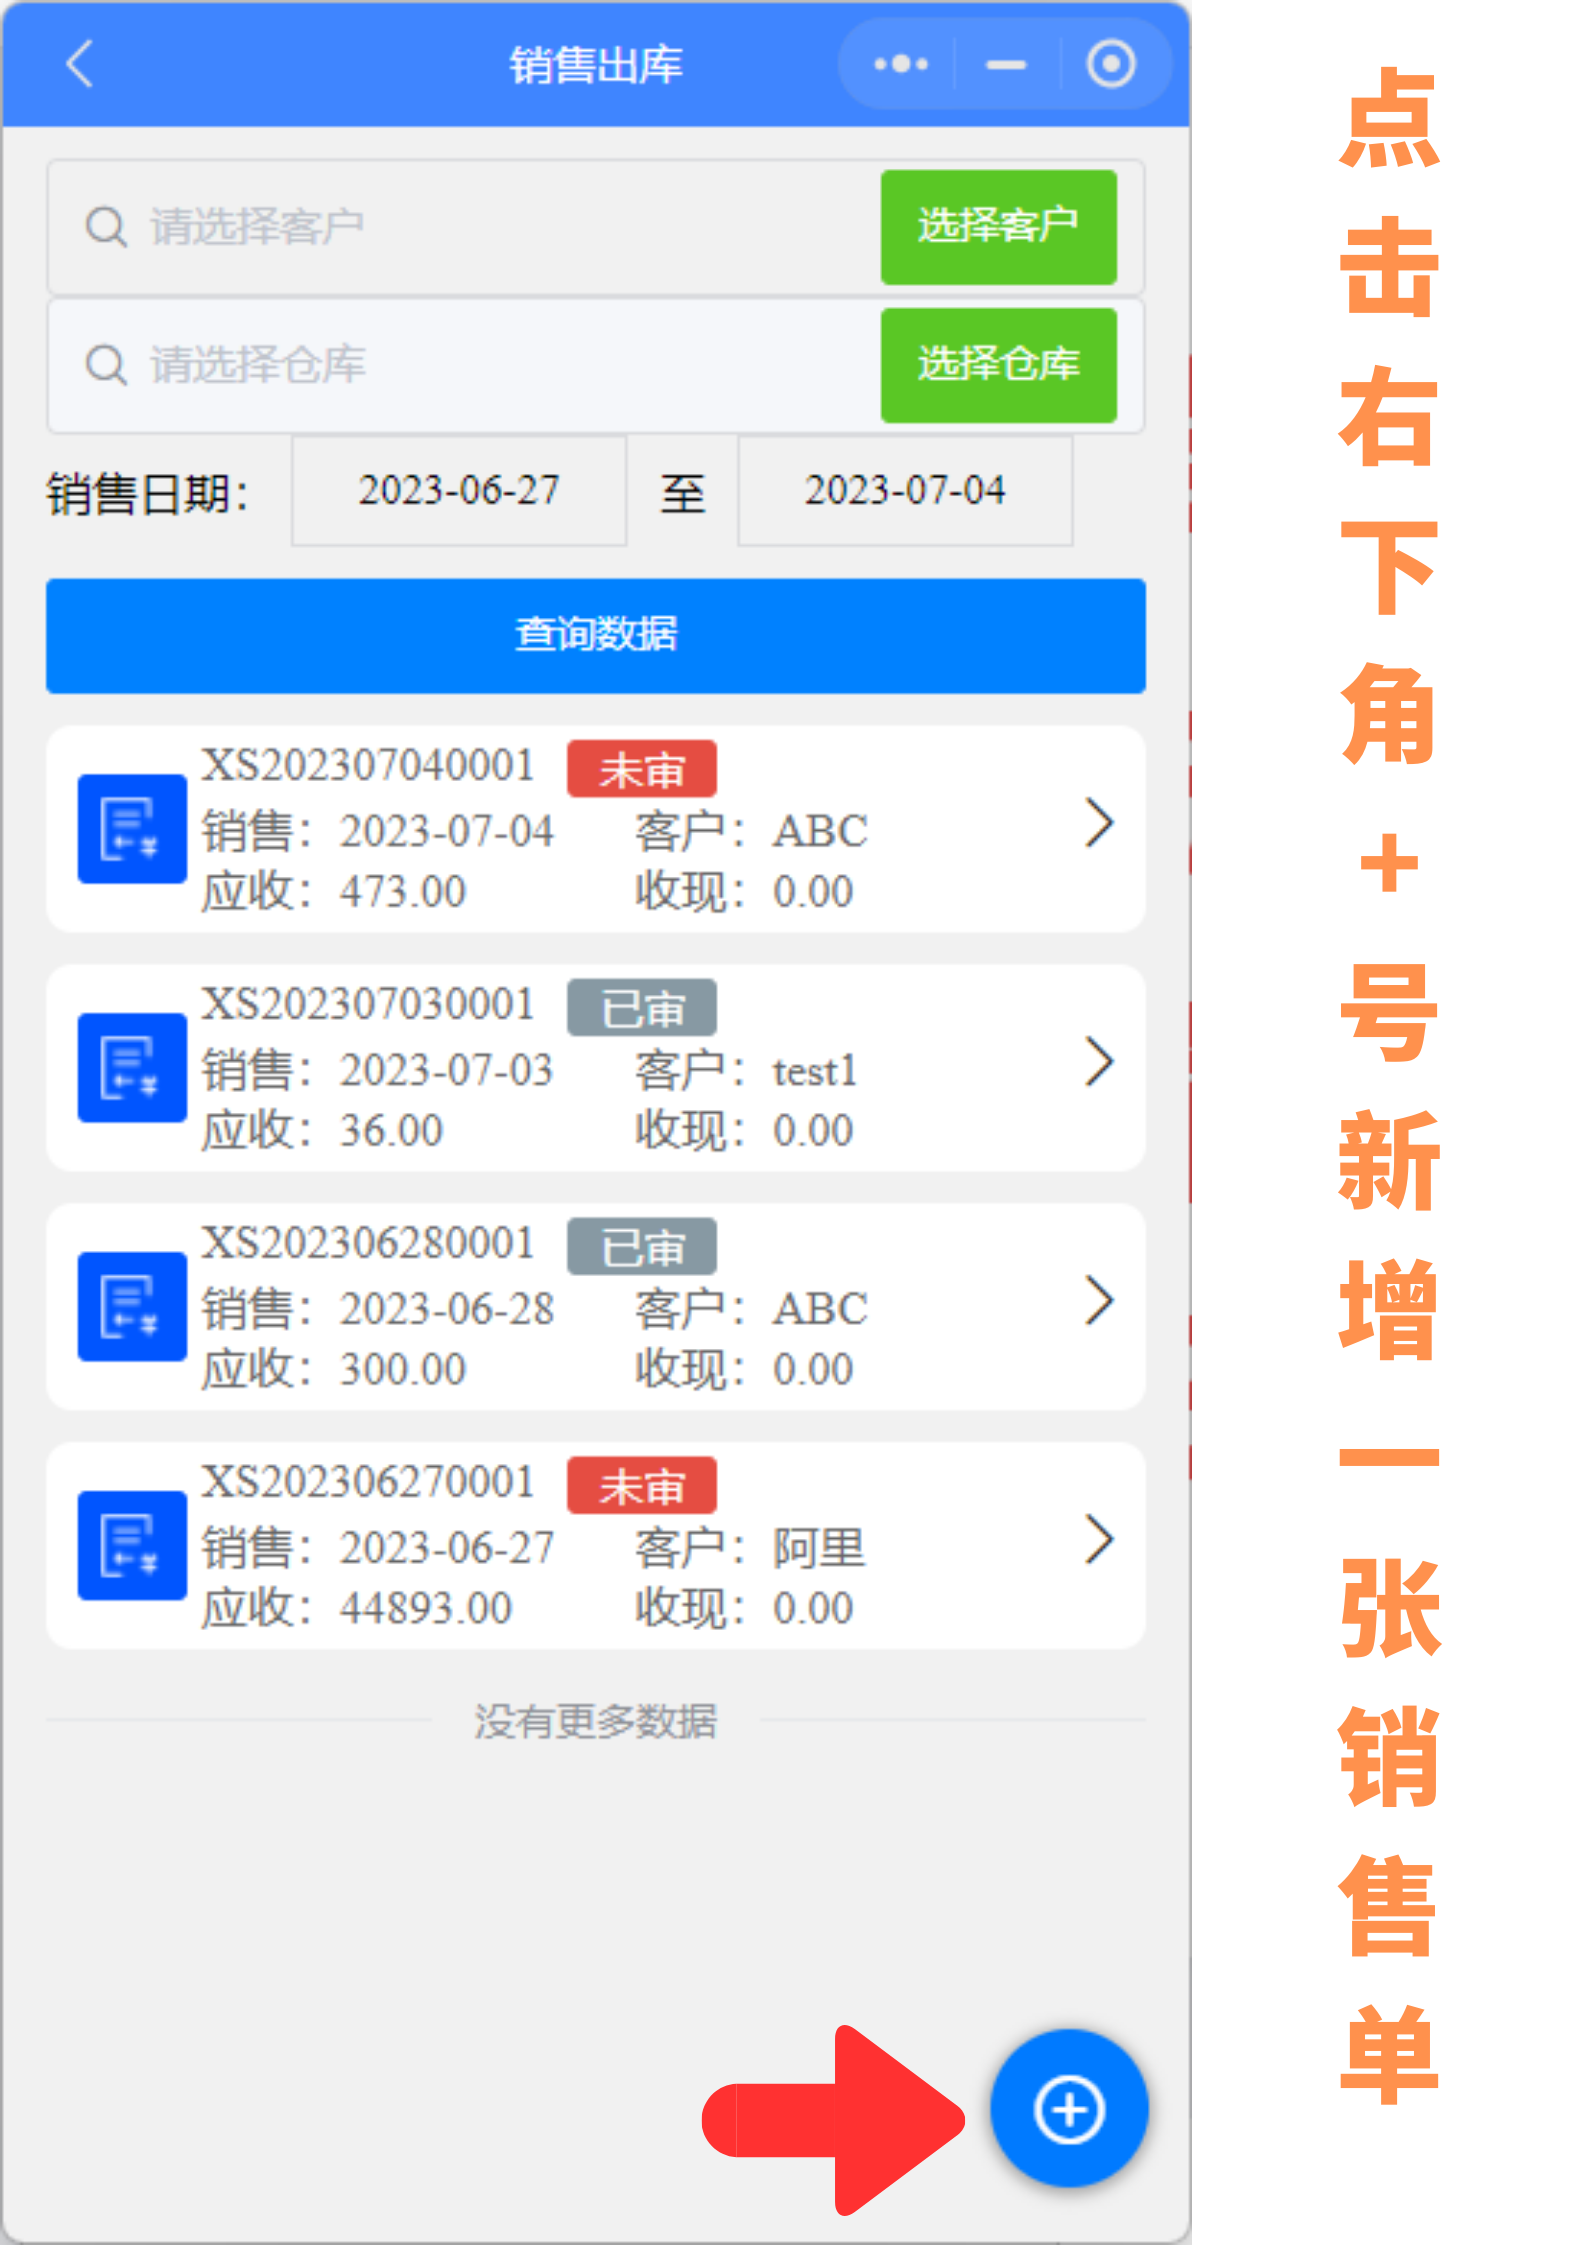Select order number XS202306270001

click(x=368, y=1482)
